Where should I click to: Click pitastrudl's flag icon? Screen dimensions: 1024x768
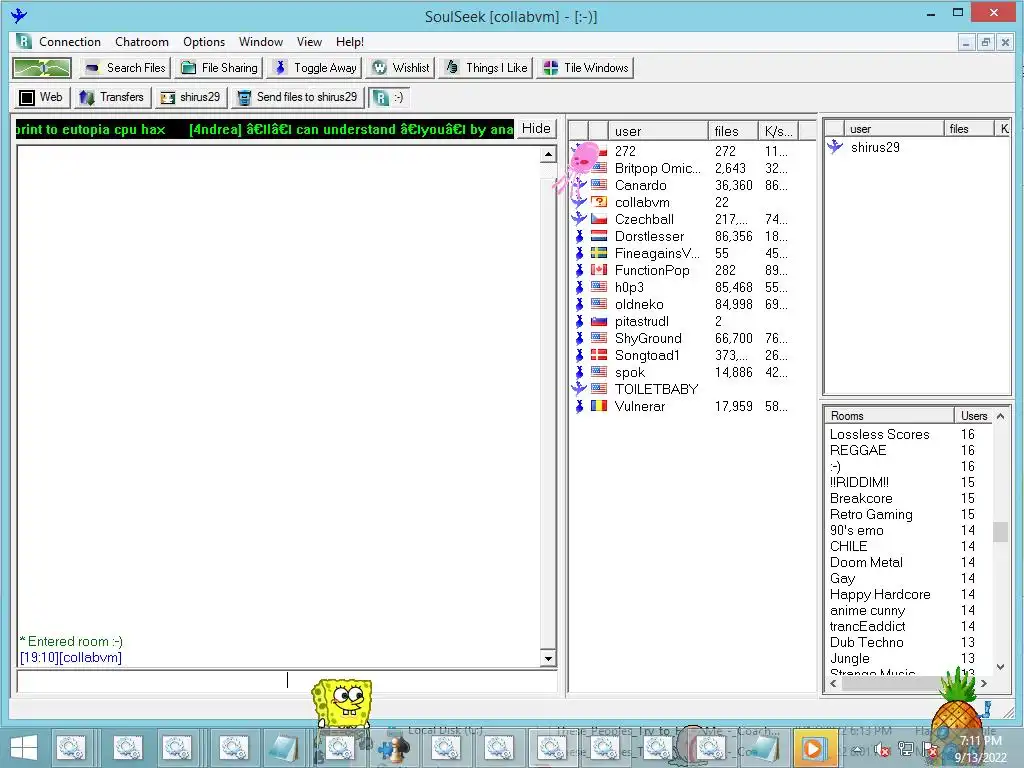point(599,321)
